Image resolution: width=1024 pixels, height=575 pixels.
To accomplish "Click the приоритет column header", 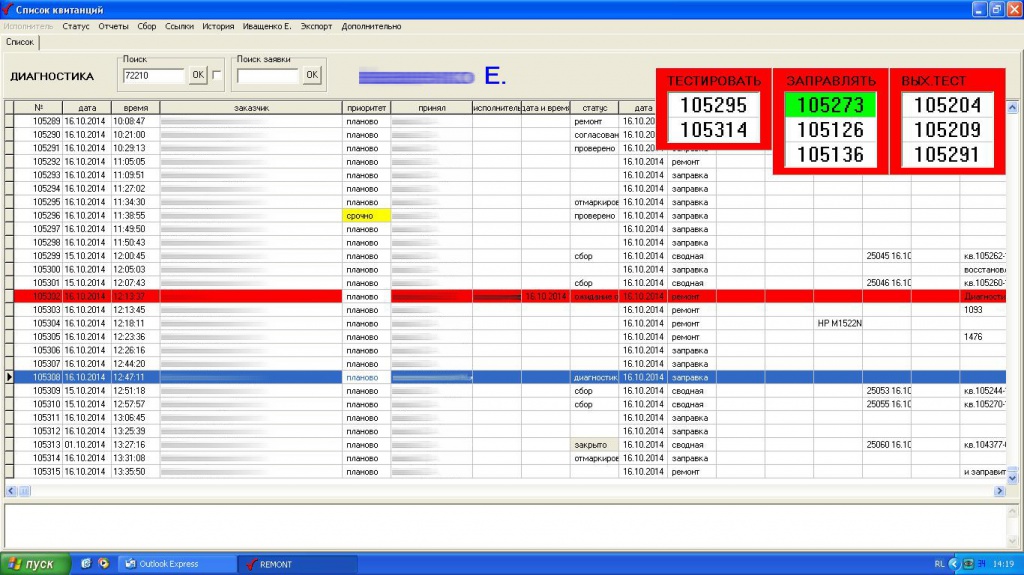I will [x=365, y=108].
